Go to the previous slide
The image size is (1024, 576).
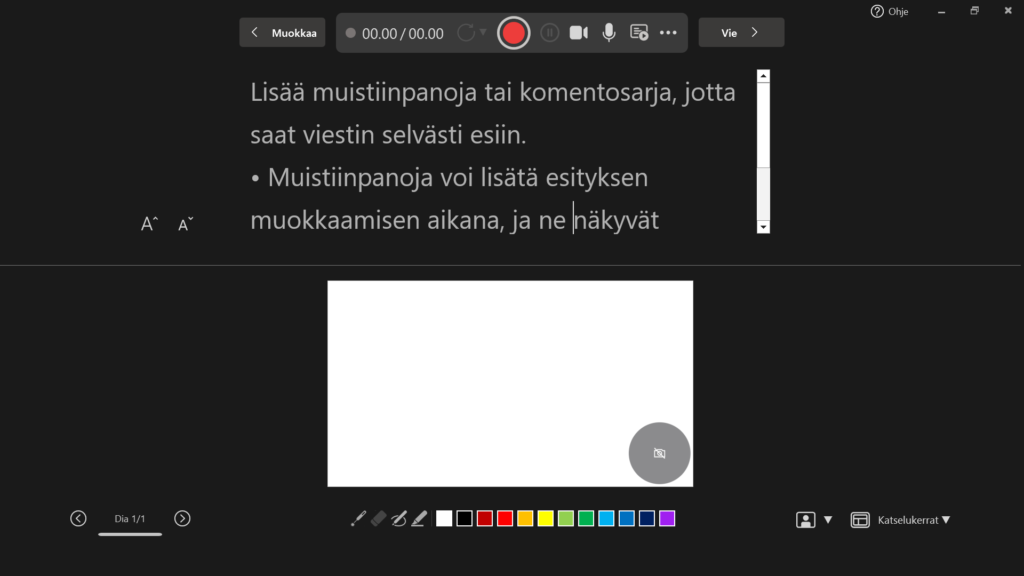point(78,518)
